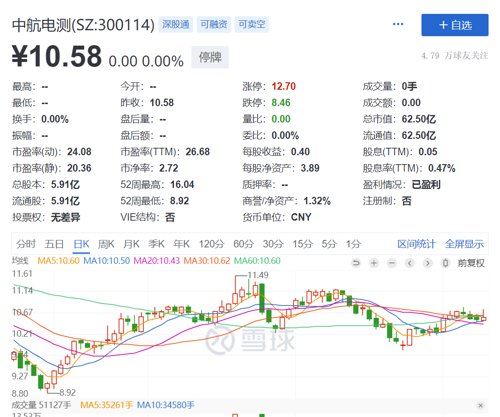The image size is (500, 417).
Task: Click the current price ¥10.58
Action: [57, 56]
